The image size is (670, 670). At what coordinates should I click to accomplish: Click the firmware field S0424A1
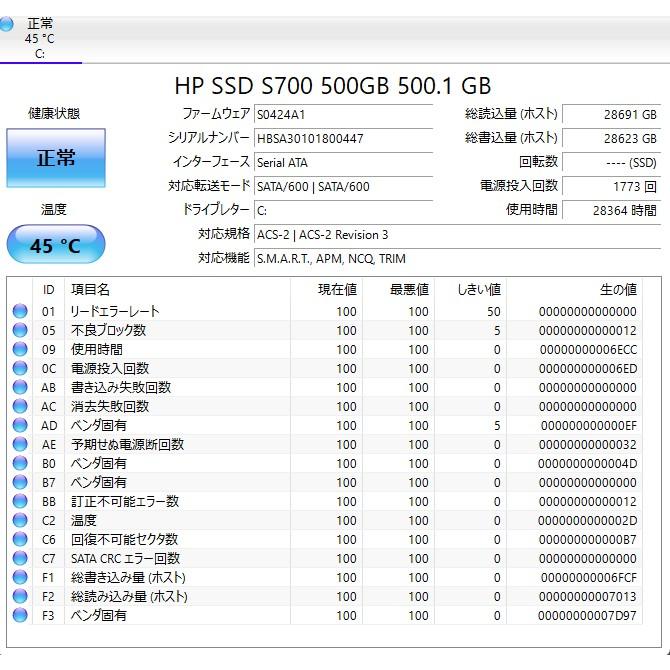(x=344, y=115)
